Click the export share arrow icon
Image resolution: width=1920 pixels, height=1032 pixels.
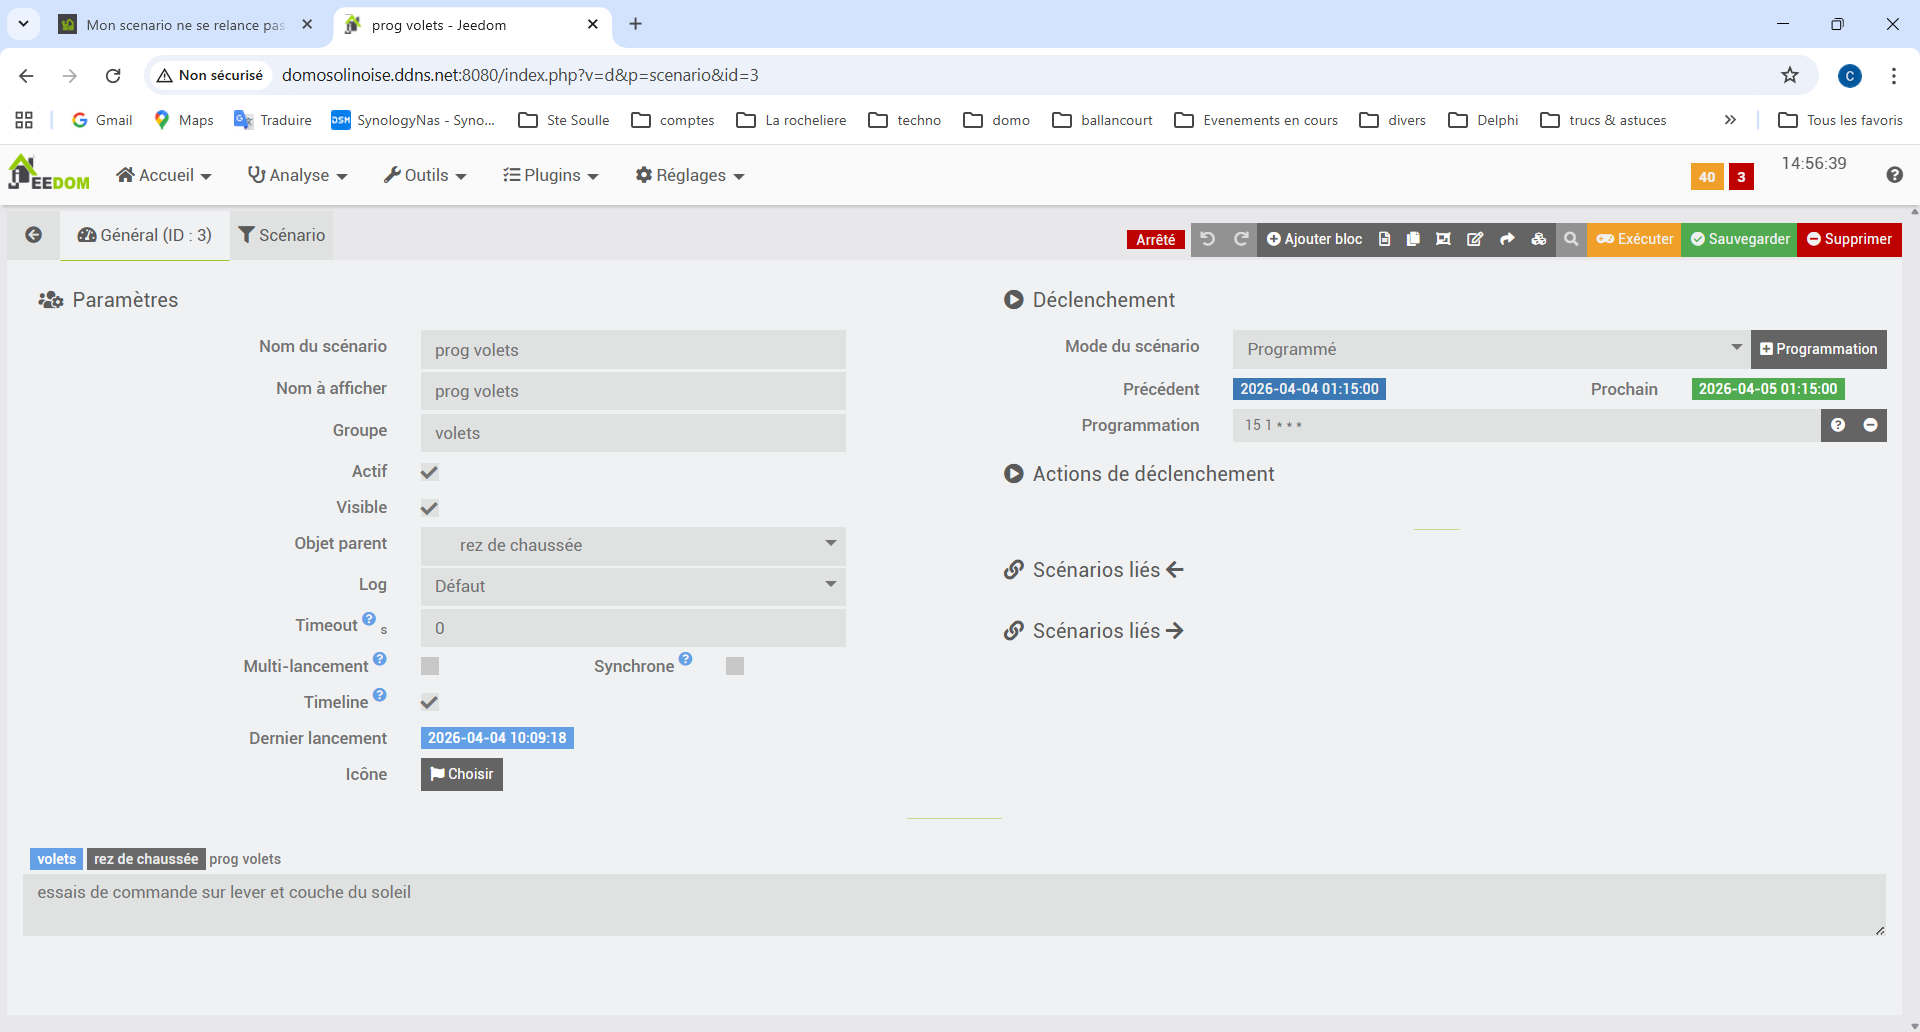[1507, 239]
